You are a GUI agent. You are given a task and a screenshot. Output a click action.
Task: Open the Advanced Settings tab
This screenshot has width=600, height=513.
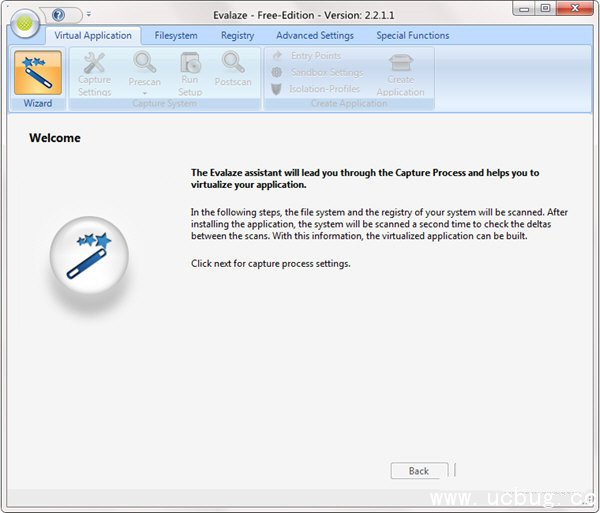pyautogui.click(x=315, y=36)
